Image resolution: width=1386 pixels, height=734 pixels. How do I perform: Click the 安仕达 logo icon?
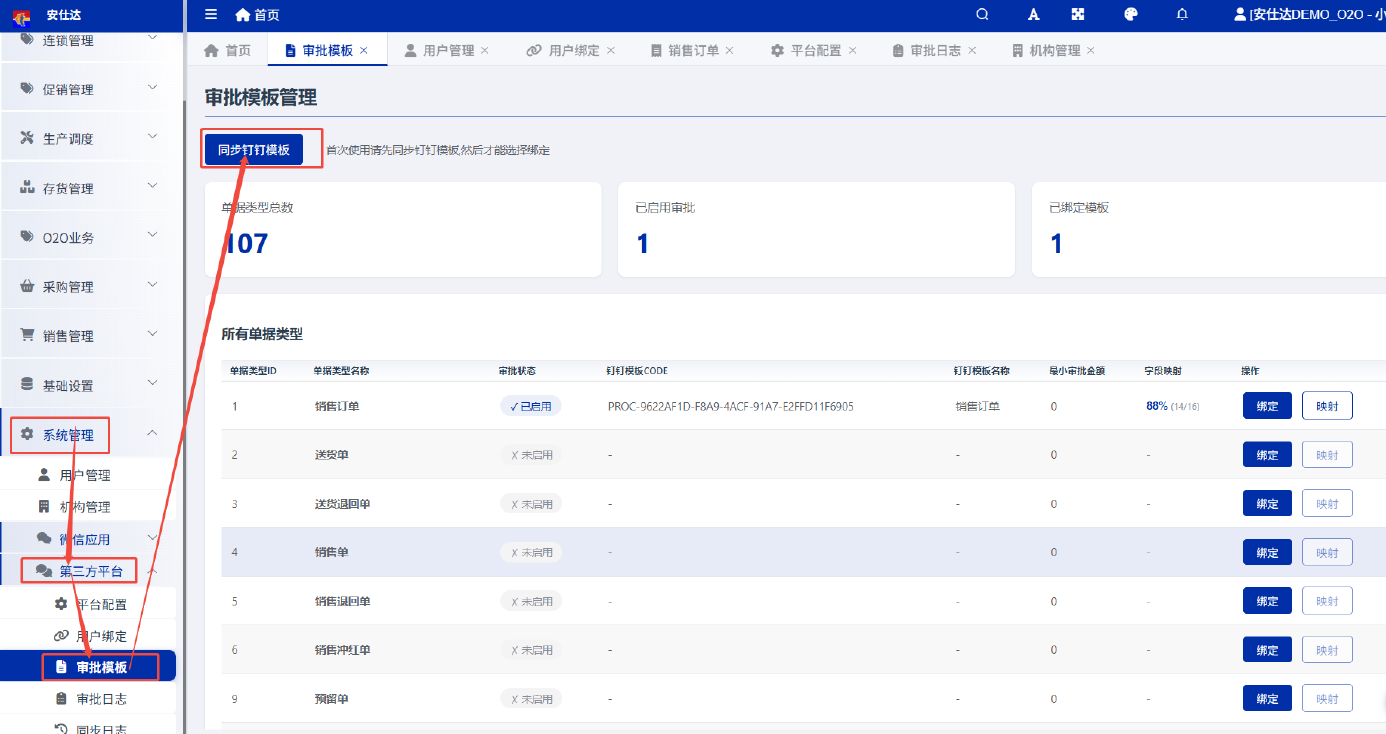(x=21, y=15)
